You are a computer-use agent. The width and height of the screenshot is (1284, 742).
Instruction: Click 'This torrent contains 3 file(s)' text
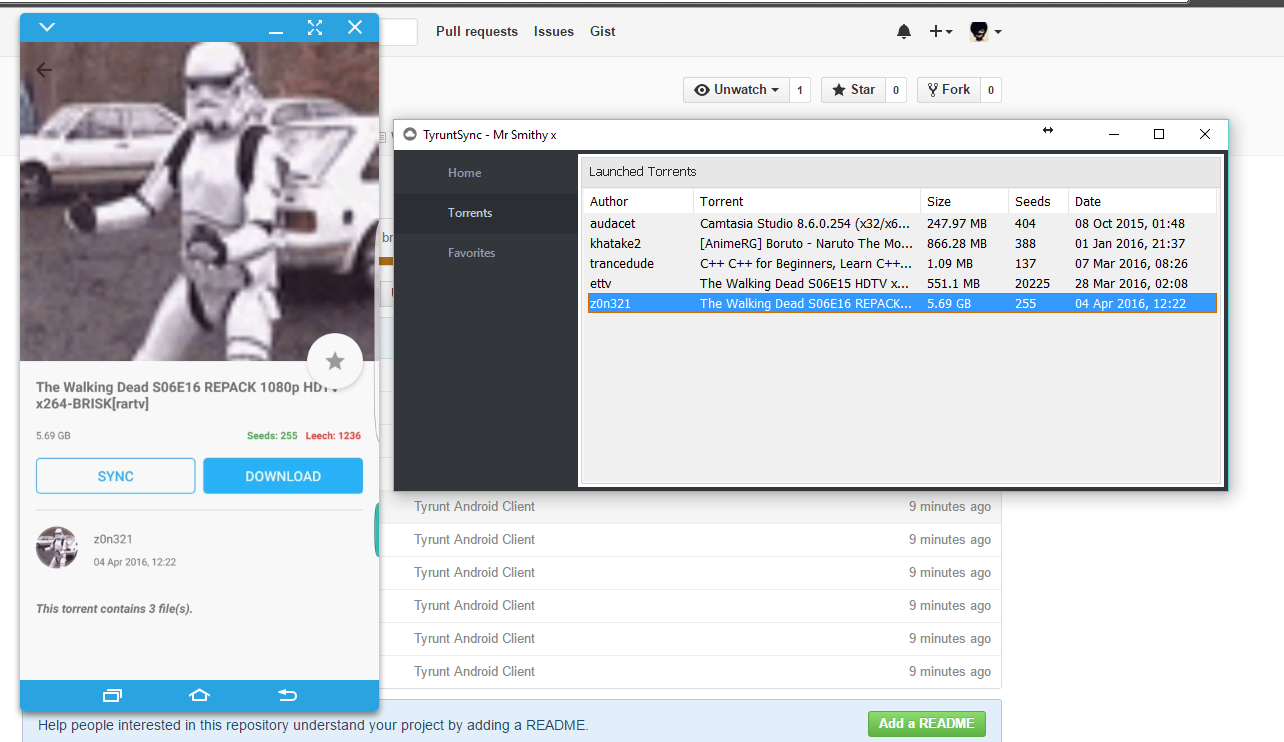114,609
